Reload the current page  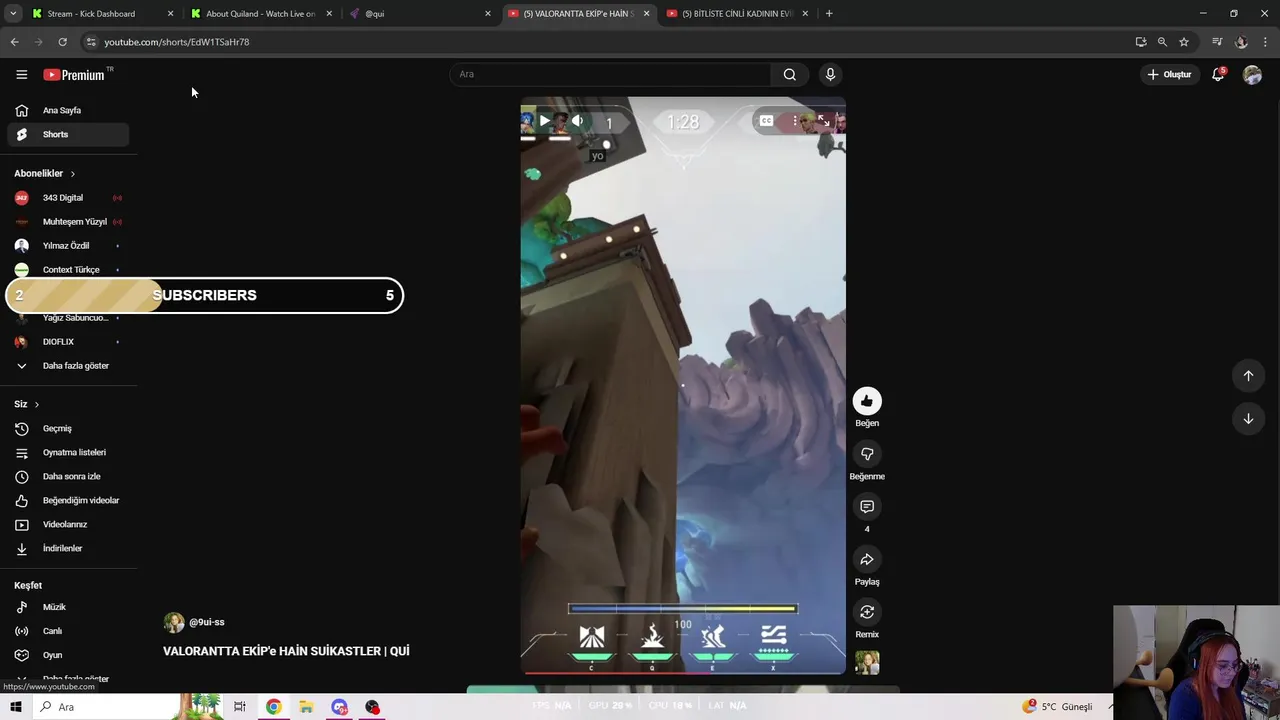62,42
